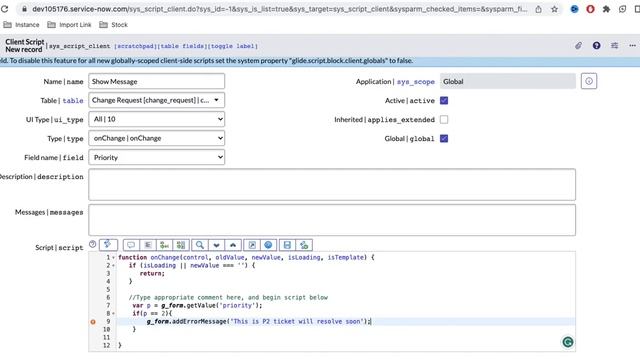Click the replace all script toolbar icon
The width and height of the screenshot is (640, 360).
click(x=181, y=245)
